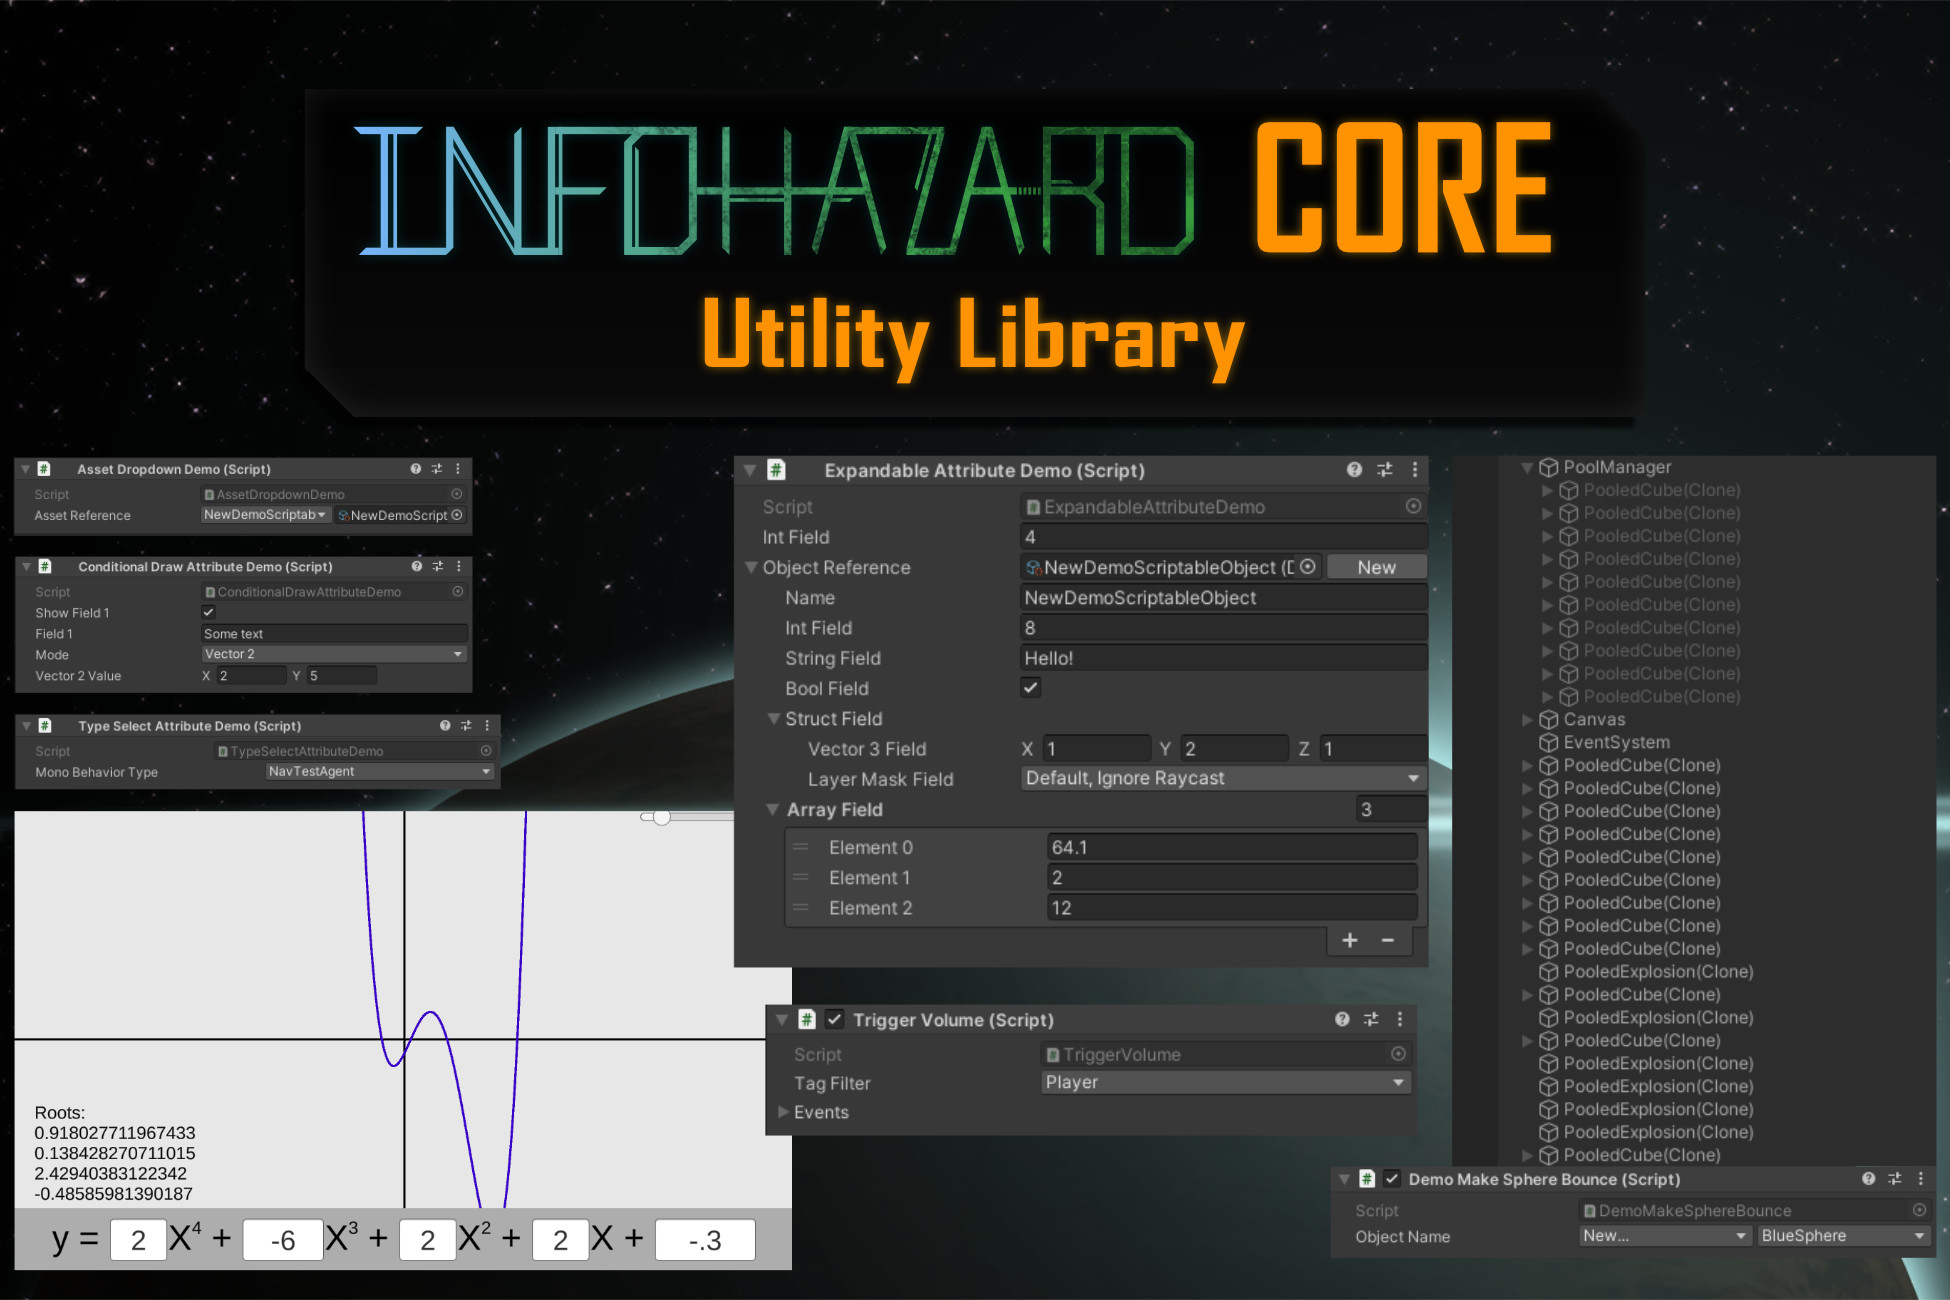This screenshot has height=1300, width=1950.
Task: Uncheck the Bool Field checkbox
Action: 1030,687
